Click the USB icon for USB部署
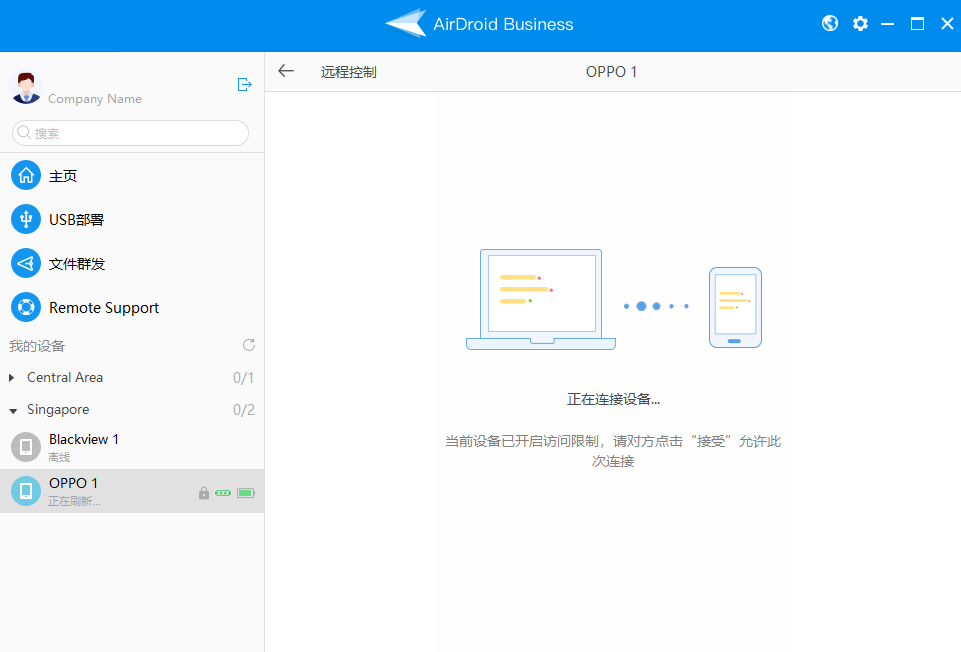Image resolution: width=961 pixels, height=652 pixels. tap(26, 219)
